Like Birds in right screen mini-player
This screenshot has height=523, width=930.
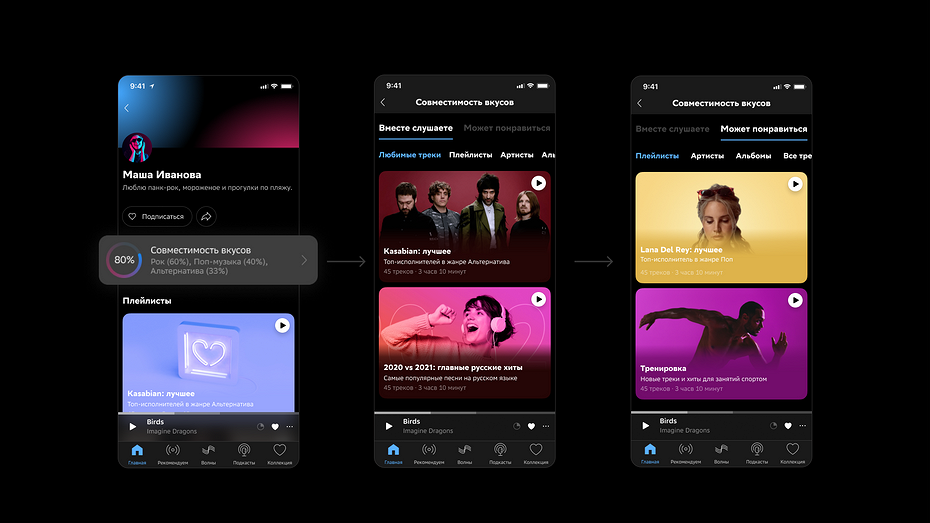pos(788,425)
